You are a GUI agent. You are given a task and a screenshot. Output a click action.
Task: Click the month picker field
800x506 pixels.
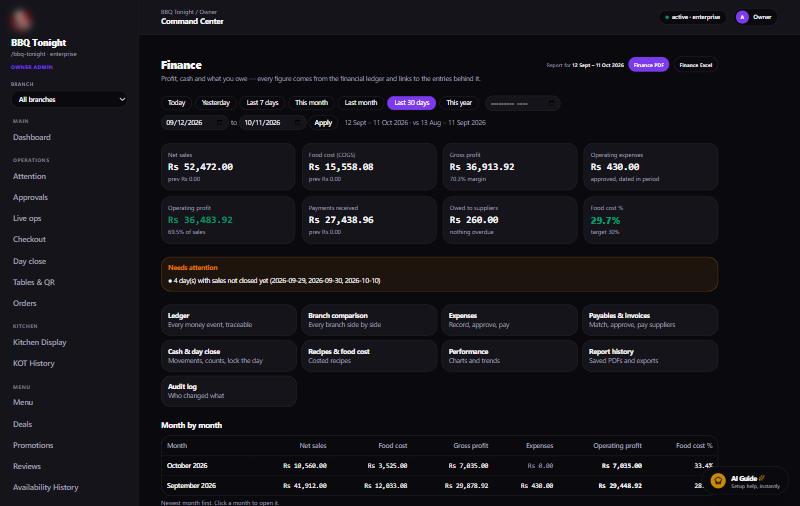(522, 104)
